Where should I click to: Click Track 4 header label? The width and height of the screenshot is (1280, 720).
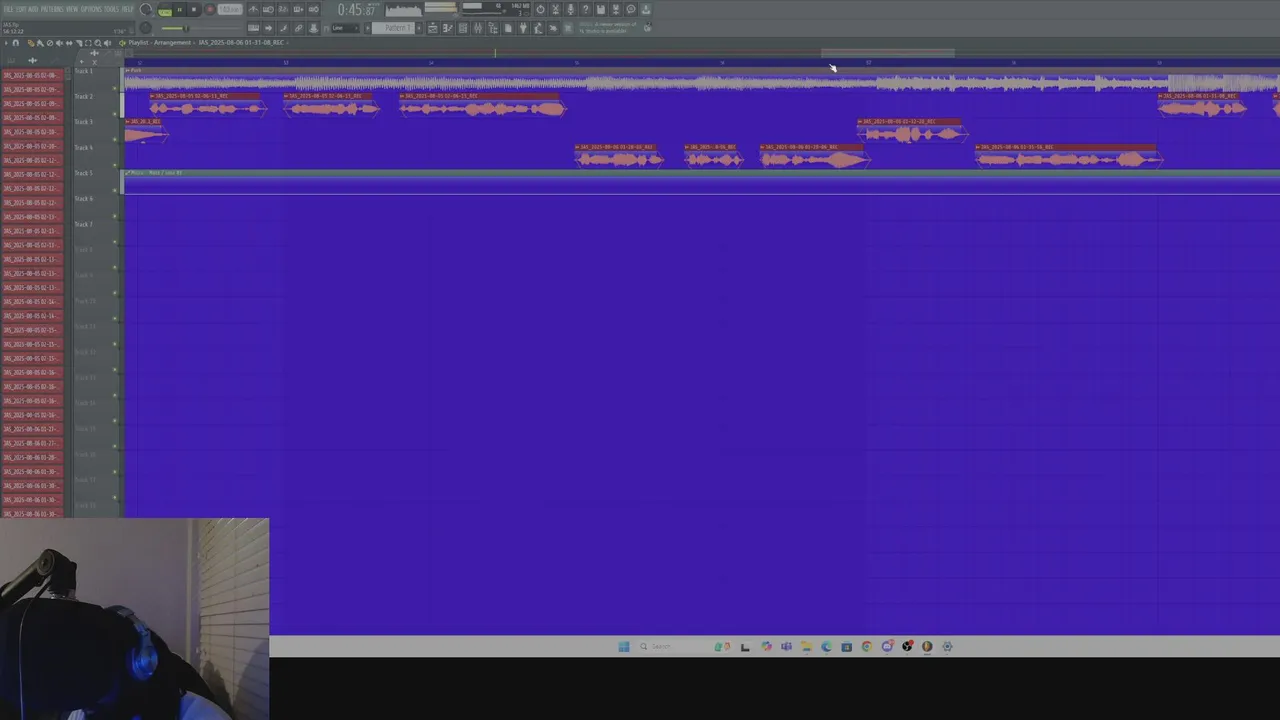pyautogui.click(x=84, y=148)
